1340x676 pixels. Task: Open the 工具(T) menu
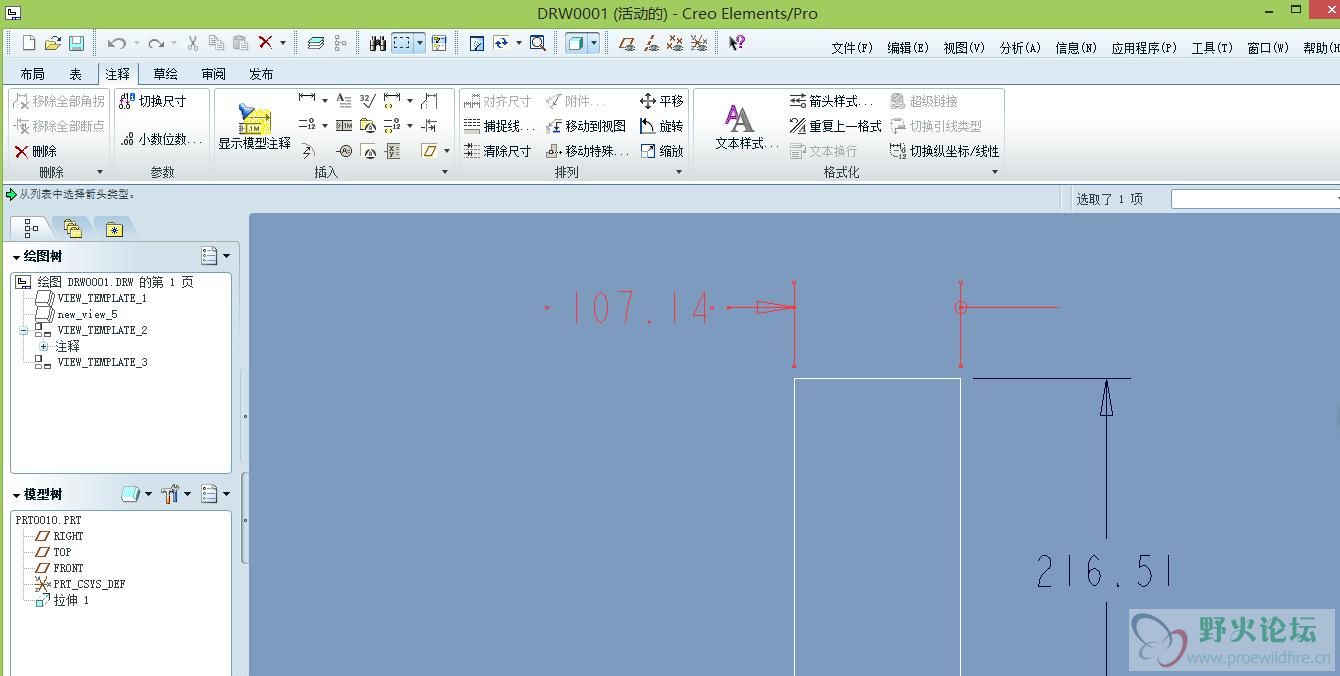pyautogui.click(x=1212, y=48)
